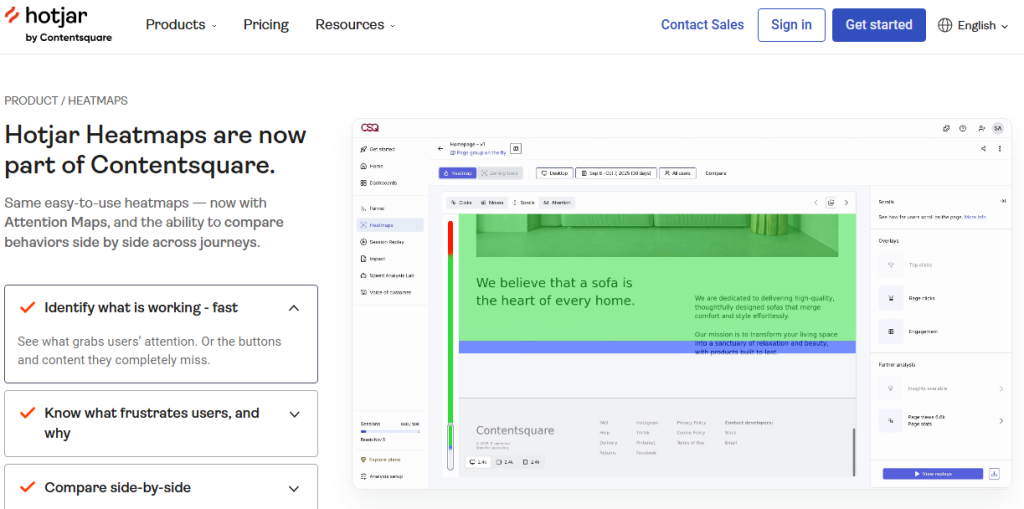Open the Pricing page
This screenshot has height=509, width=1024.
tap(266, 25)
